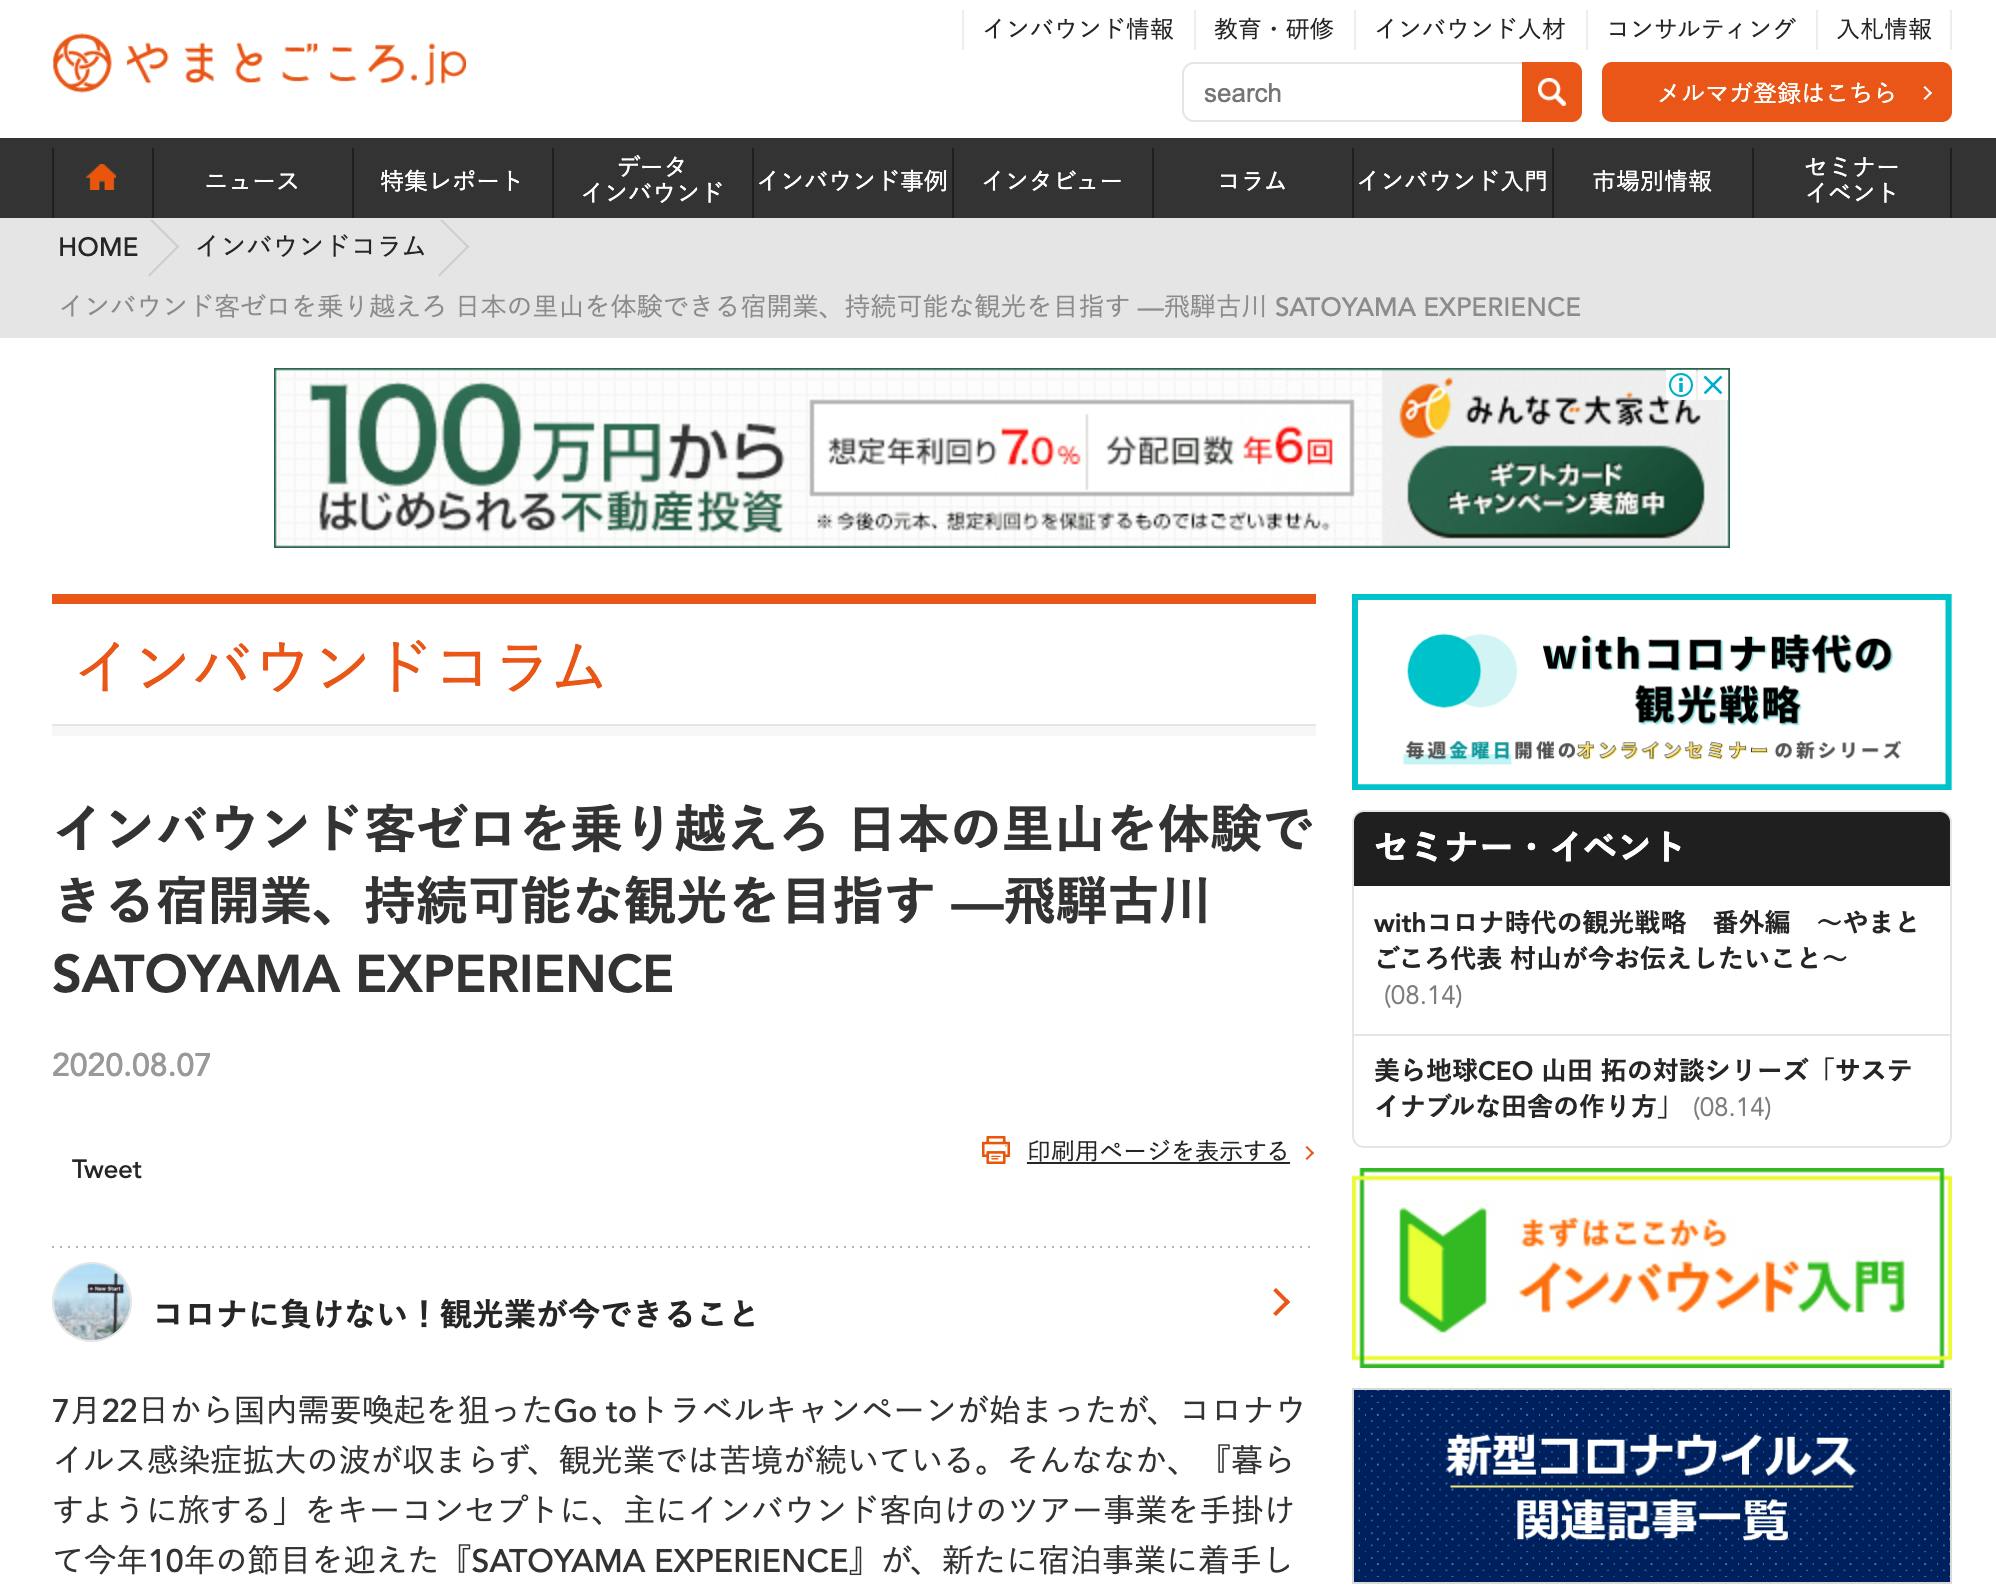Open the ad info icon
1996x1586 pixels.
[x=1681, y=385]
